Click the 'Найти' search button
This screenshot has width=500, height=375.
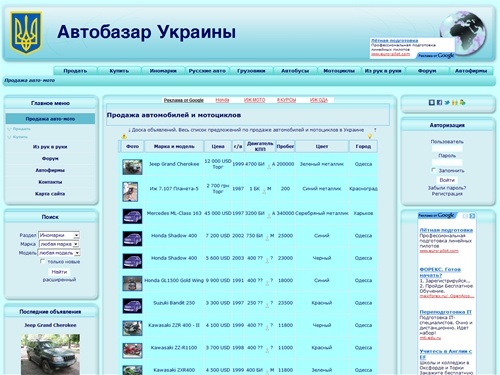click(59, 272)
